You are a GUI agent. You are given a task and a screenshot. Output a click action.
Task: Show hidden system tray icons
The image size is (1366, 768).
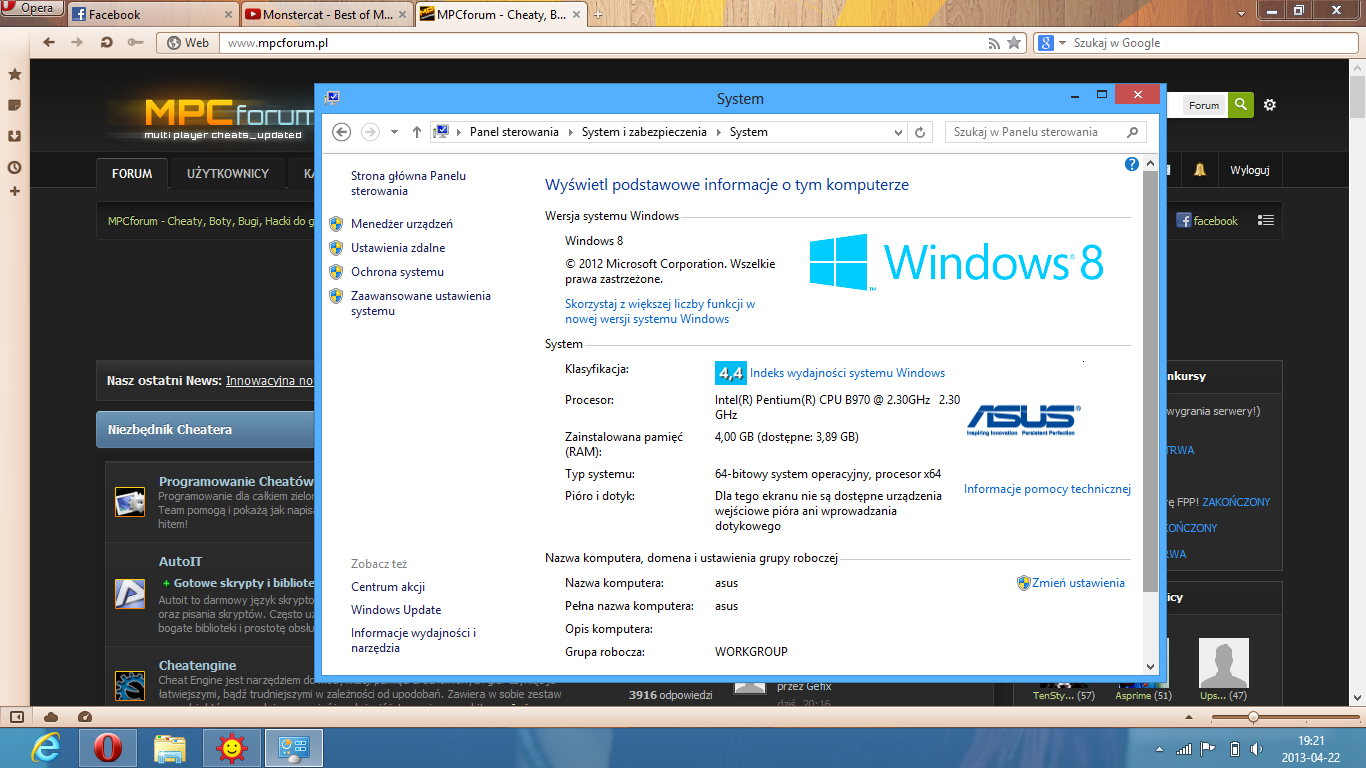pos(1160,749)
